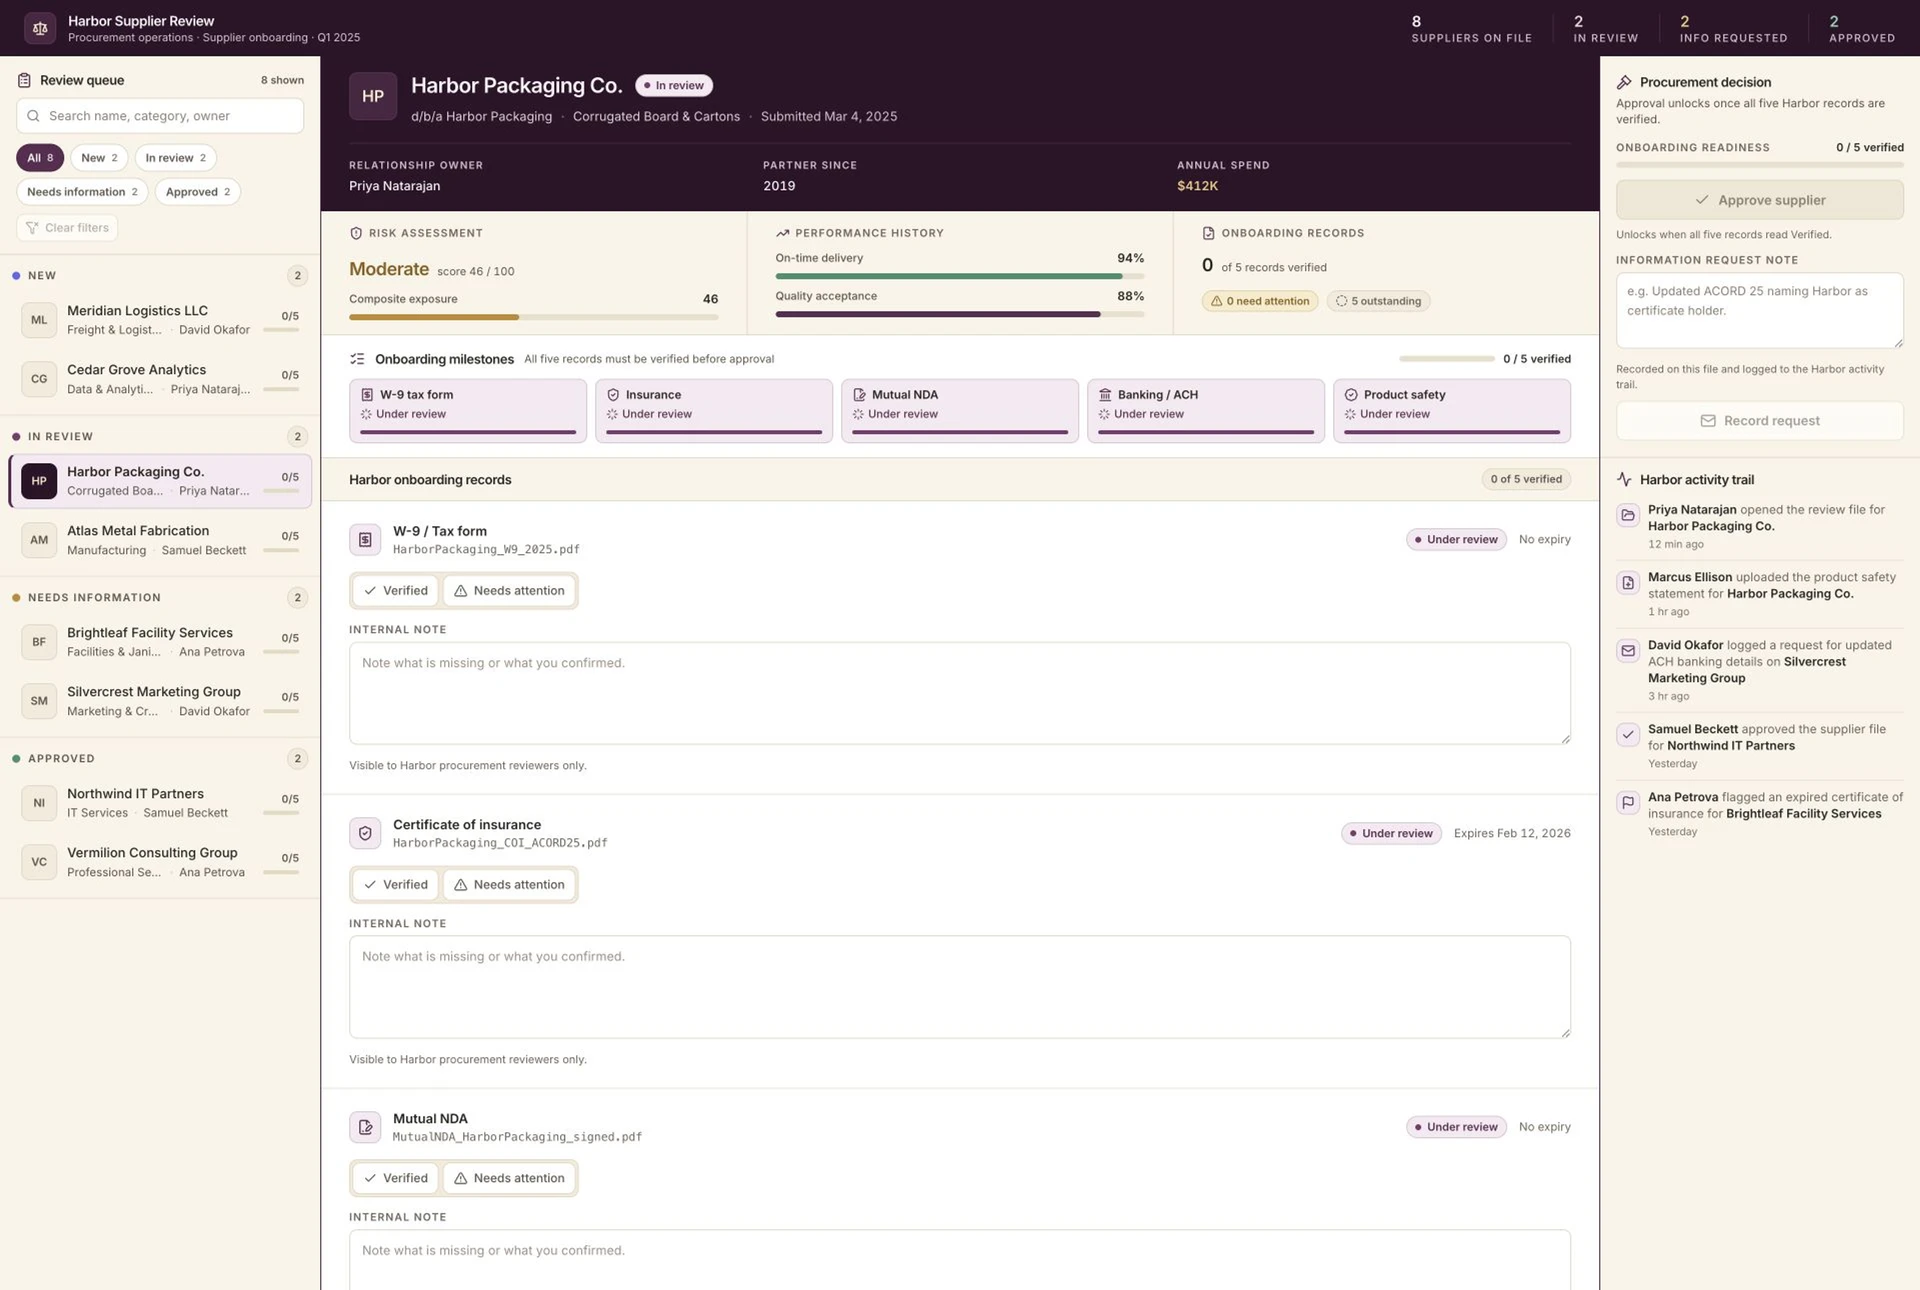The image size is (1920, 1290).
Task: Click the HP avatar in the supplier header
Action: [373, 96]
